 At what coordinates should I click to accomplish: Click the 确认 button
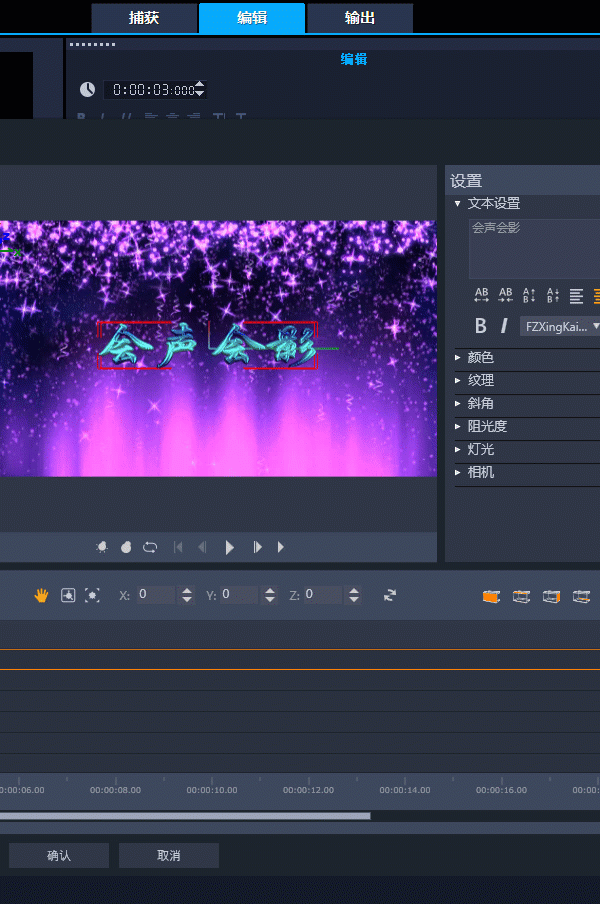point(59,856)
